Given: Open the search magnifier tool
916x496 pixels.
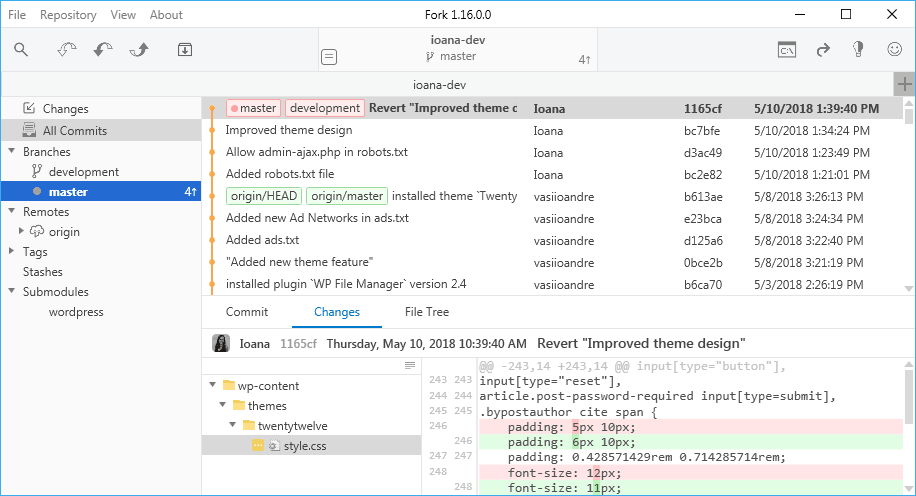Looking at the screenshot, I should pos(21,50).
